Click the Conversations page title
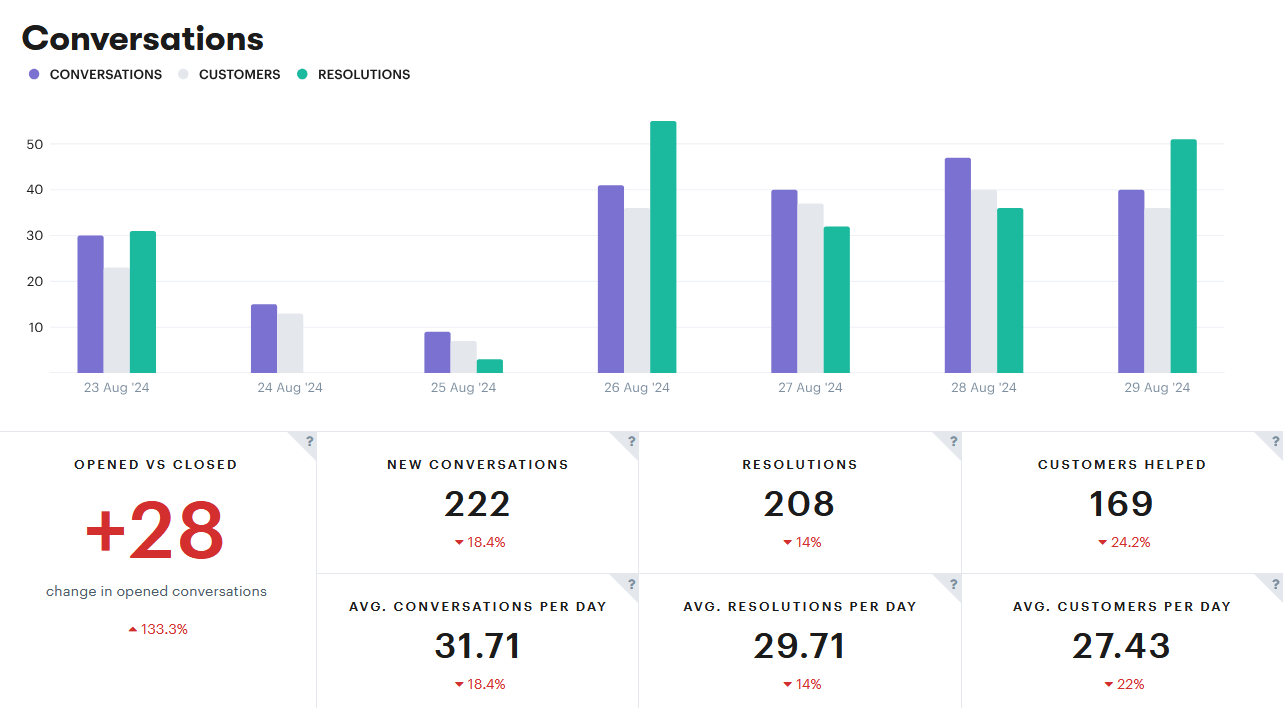Screen dimensions: 1283x708 tap(142, 38)
